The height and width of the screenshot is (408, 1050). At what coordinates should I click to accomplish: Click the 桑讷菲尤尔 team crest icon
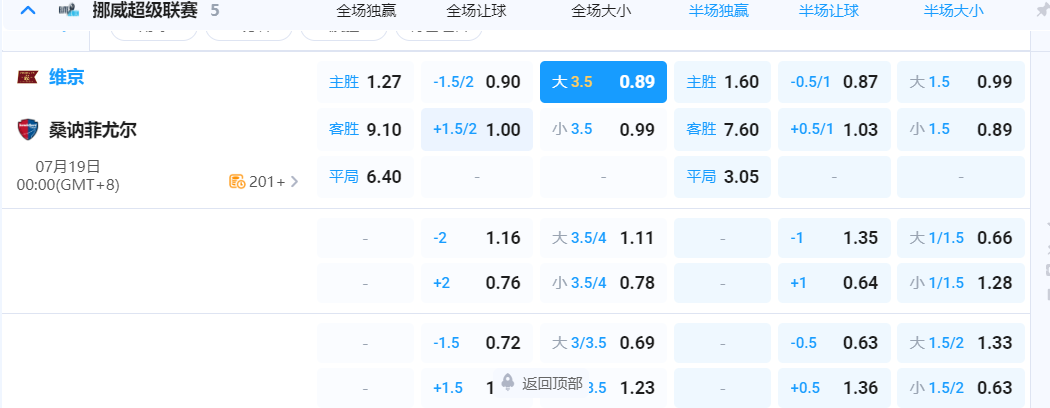click(27, 129)
